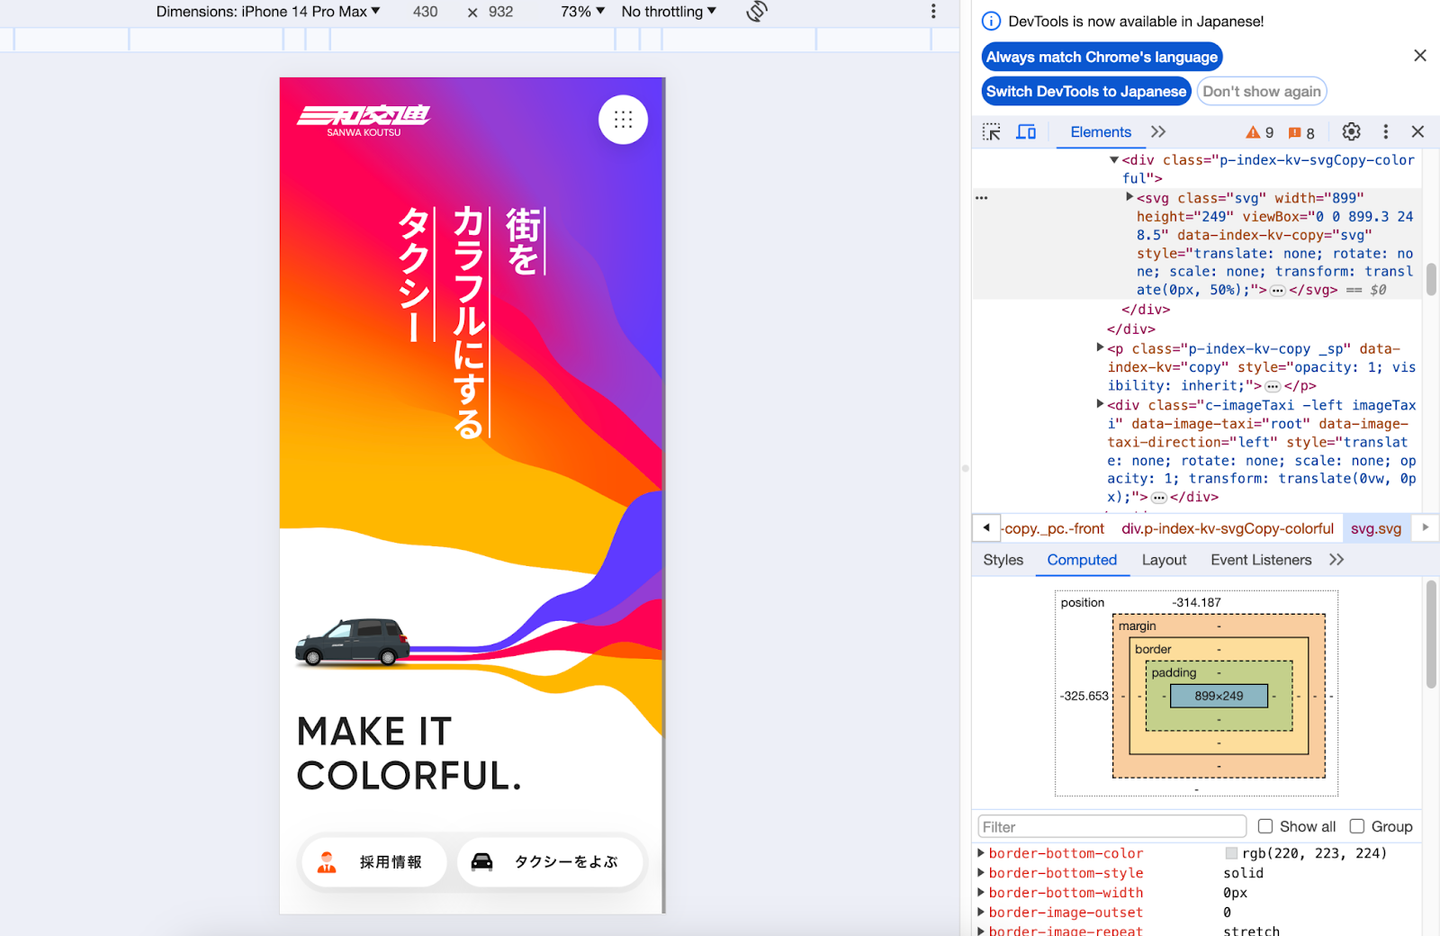Open the 73% zoom dropdown

click(x=582, y=11)
